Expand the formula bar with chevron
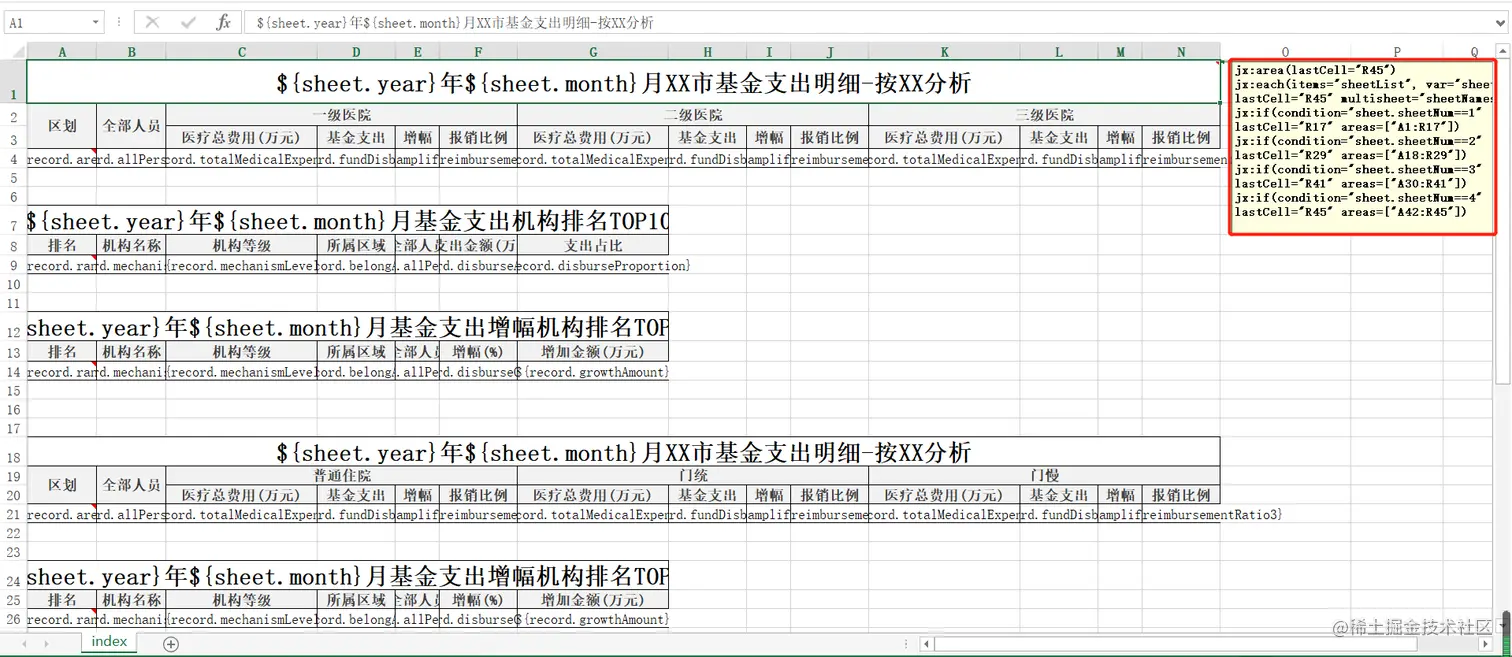Screen dimensions: 1512x657 click(x=1500, y=22)
